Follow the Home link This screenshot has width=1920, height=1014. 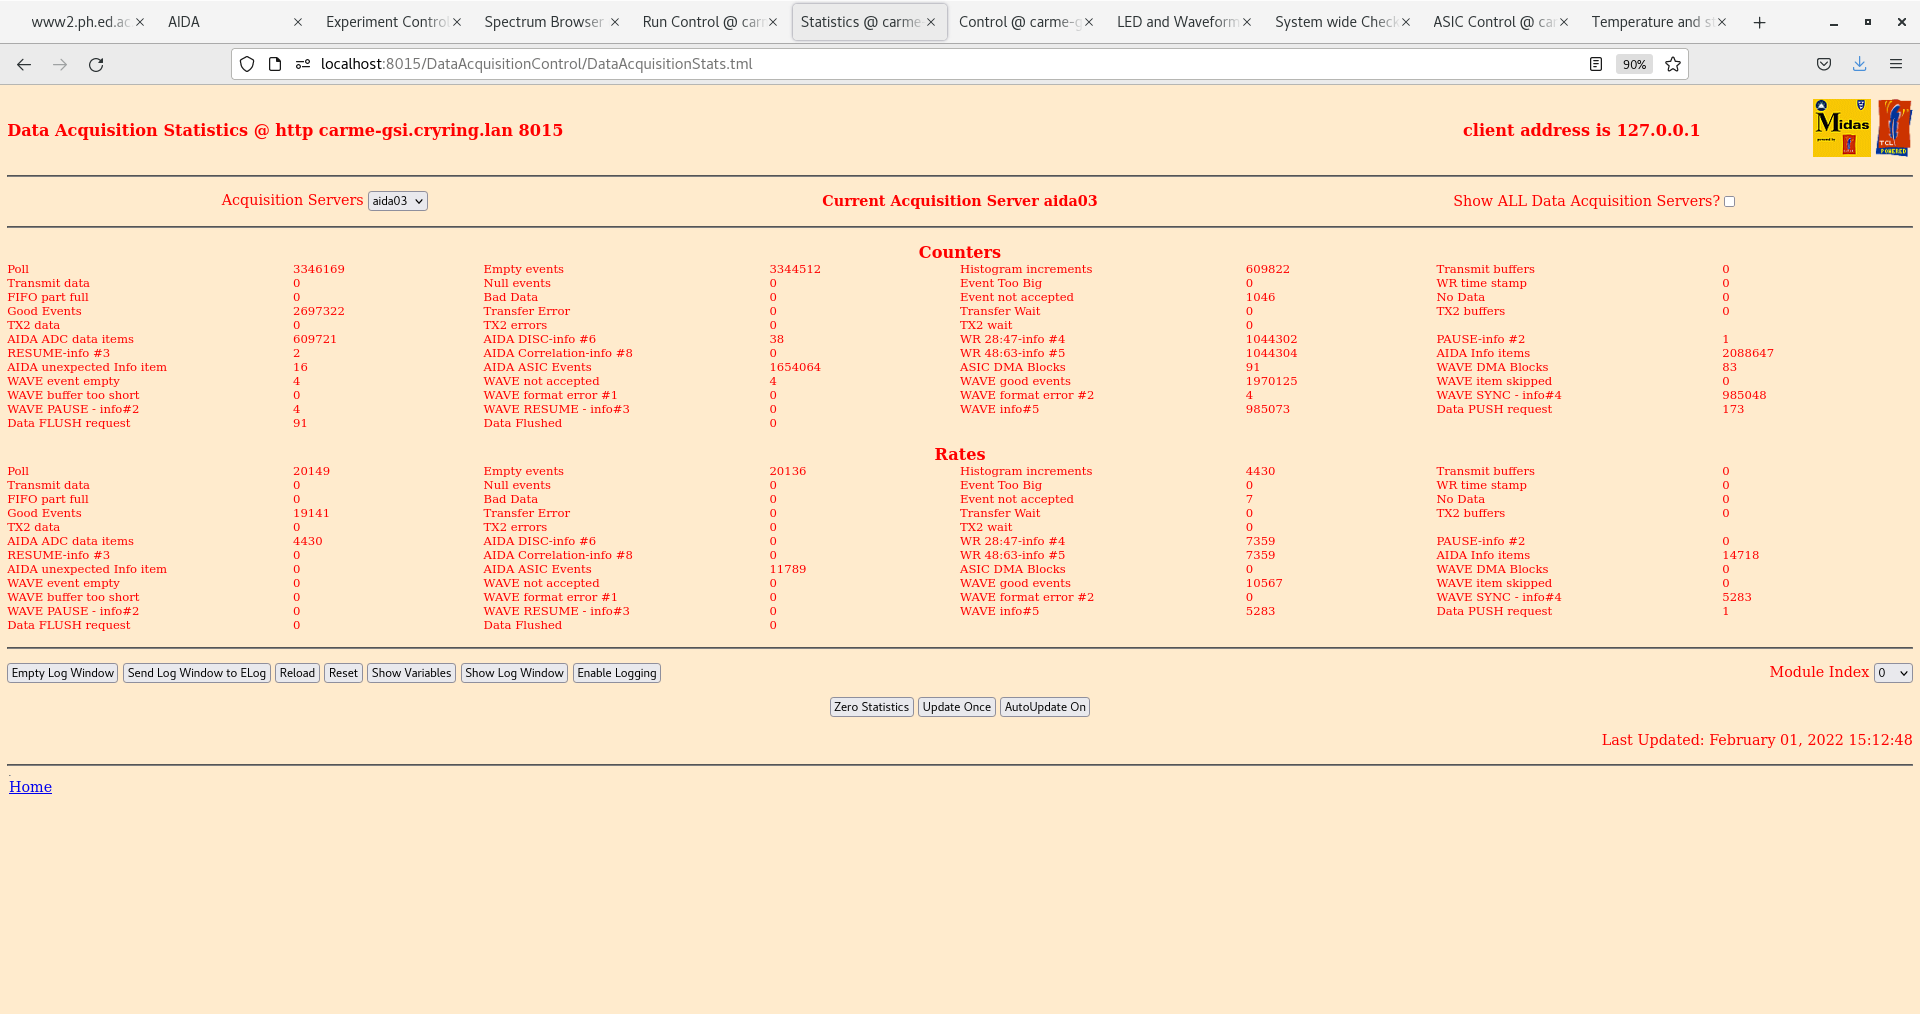coord(30,787)
